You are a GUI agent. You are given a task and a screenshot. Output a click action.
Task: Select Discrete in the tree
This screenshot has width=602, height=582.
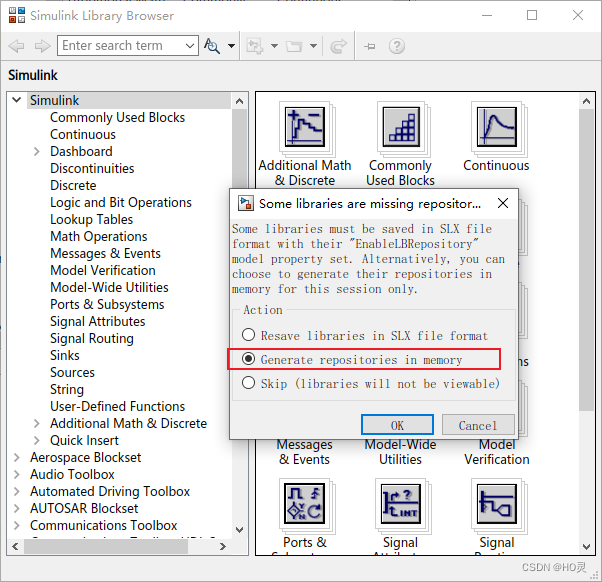pyautogui.click(x=73, y=185)
